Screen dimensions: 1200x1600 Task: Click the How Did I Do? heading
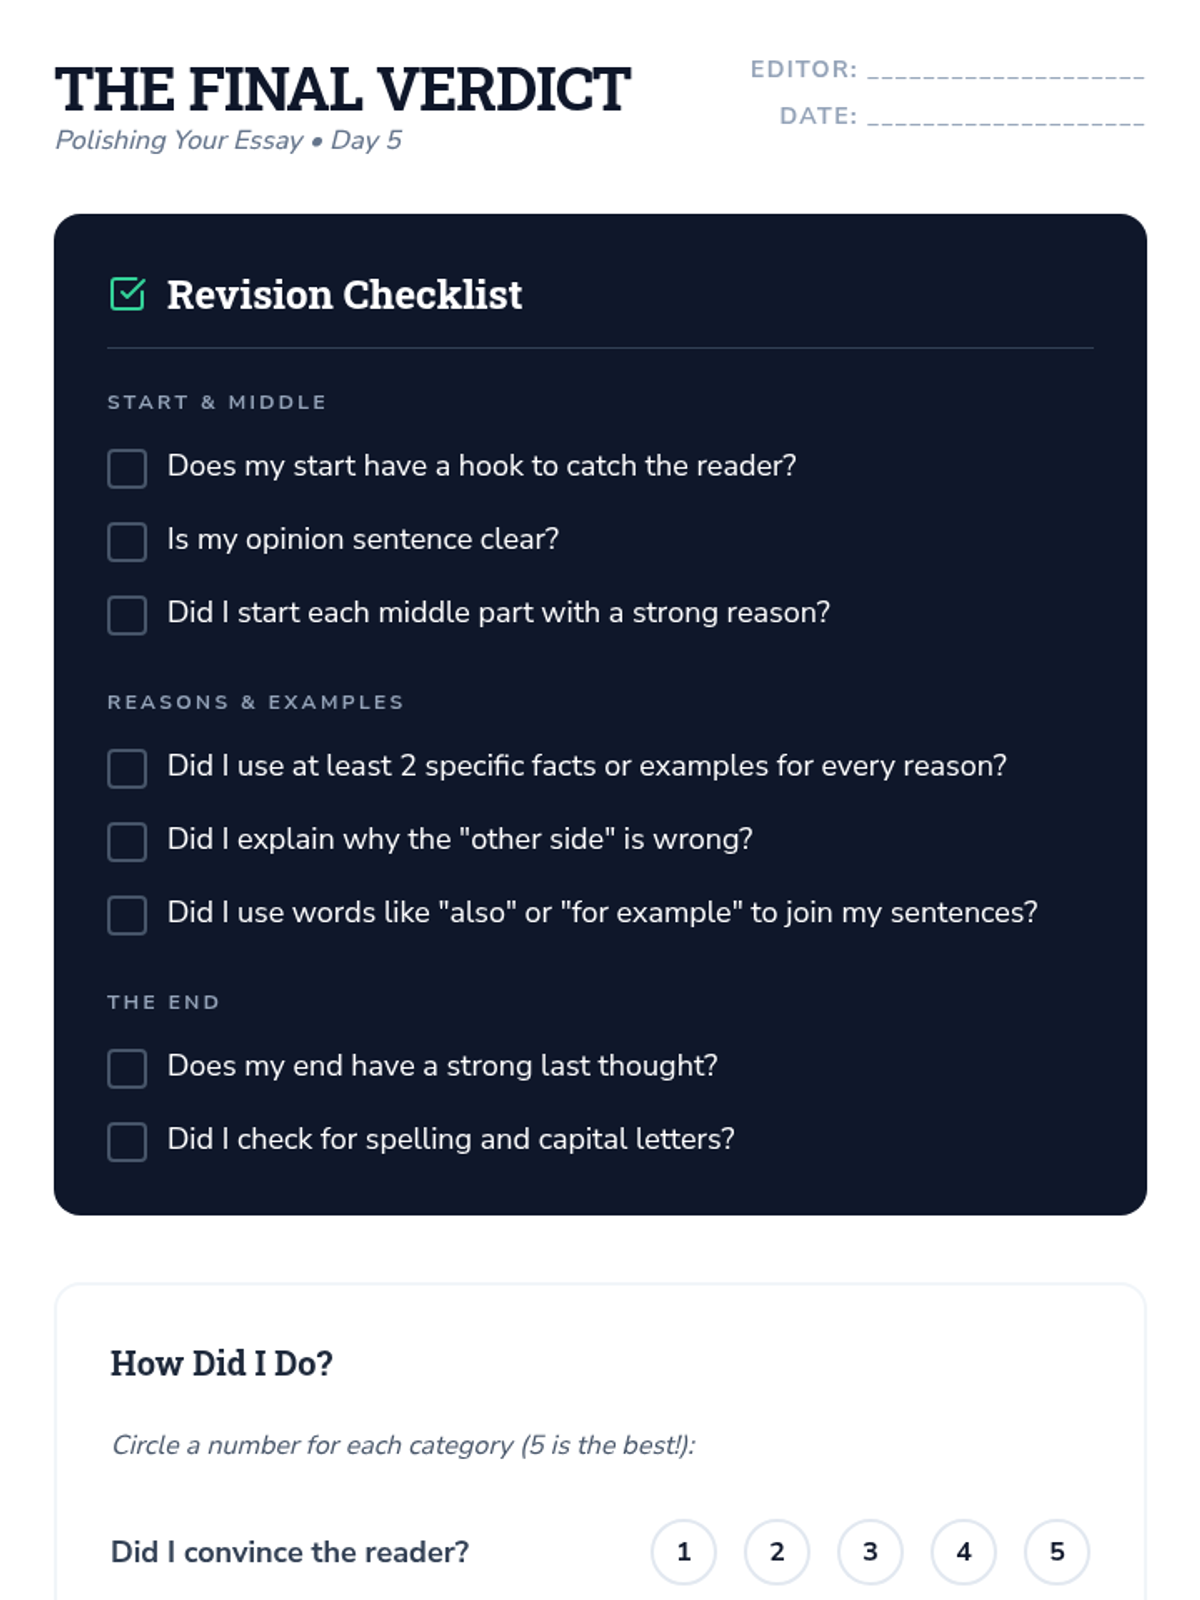click(x=221, y=1363)
